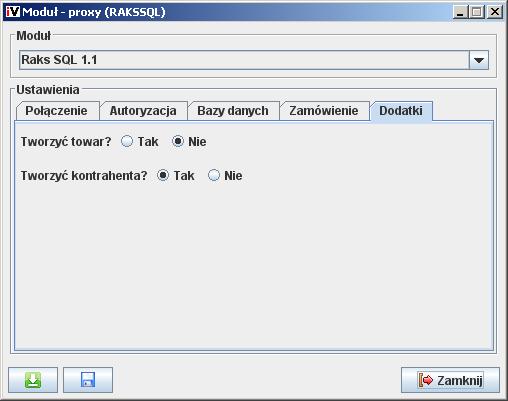Screen dimensions: 508x401
Task: Select the Zamówienie tab
Action: [324, 111]
